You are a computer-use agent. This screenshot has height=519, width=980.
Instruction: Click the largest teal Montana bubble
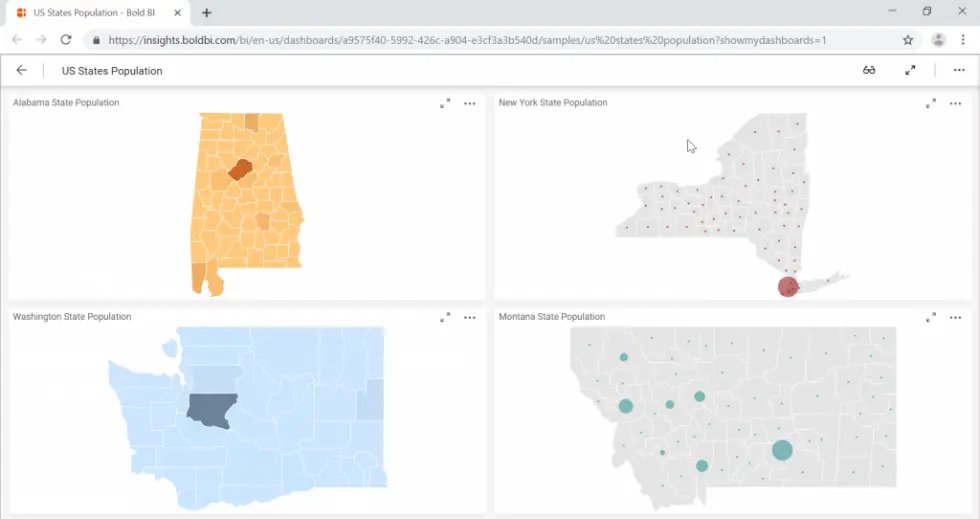pyautogui.click(x=782, y=450)
